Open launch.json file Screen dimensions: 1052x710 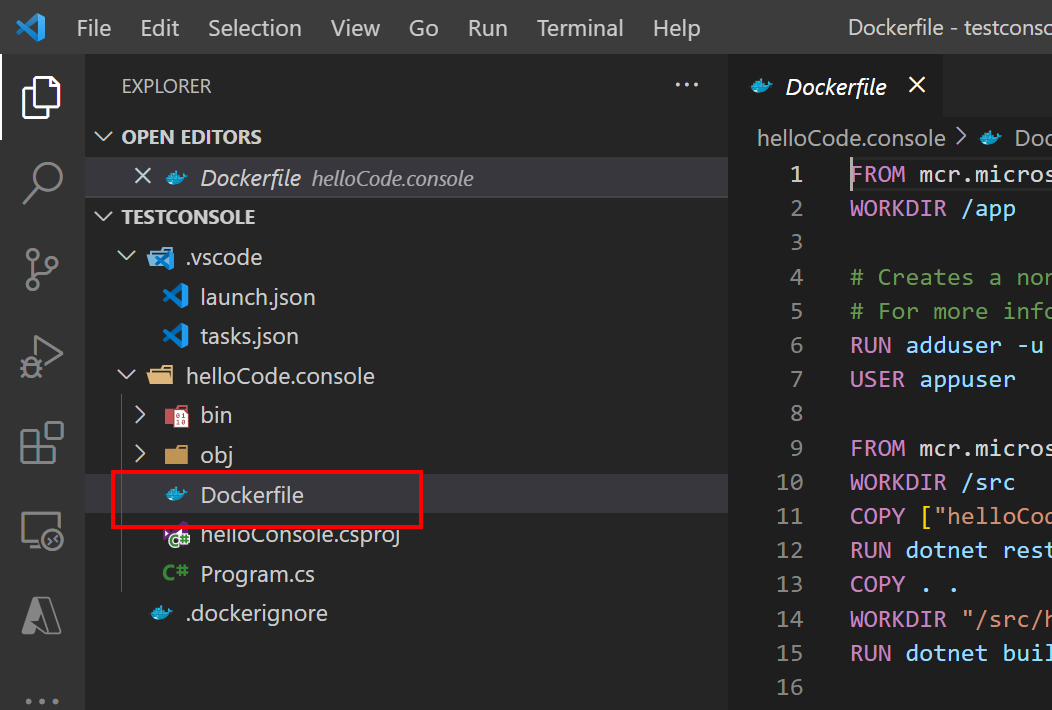258,297
